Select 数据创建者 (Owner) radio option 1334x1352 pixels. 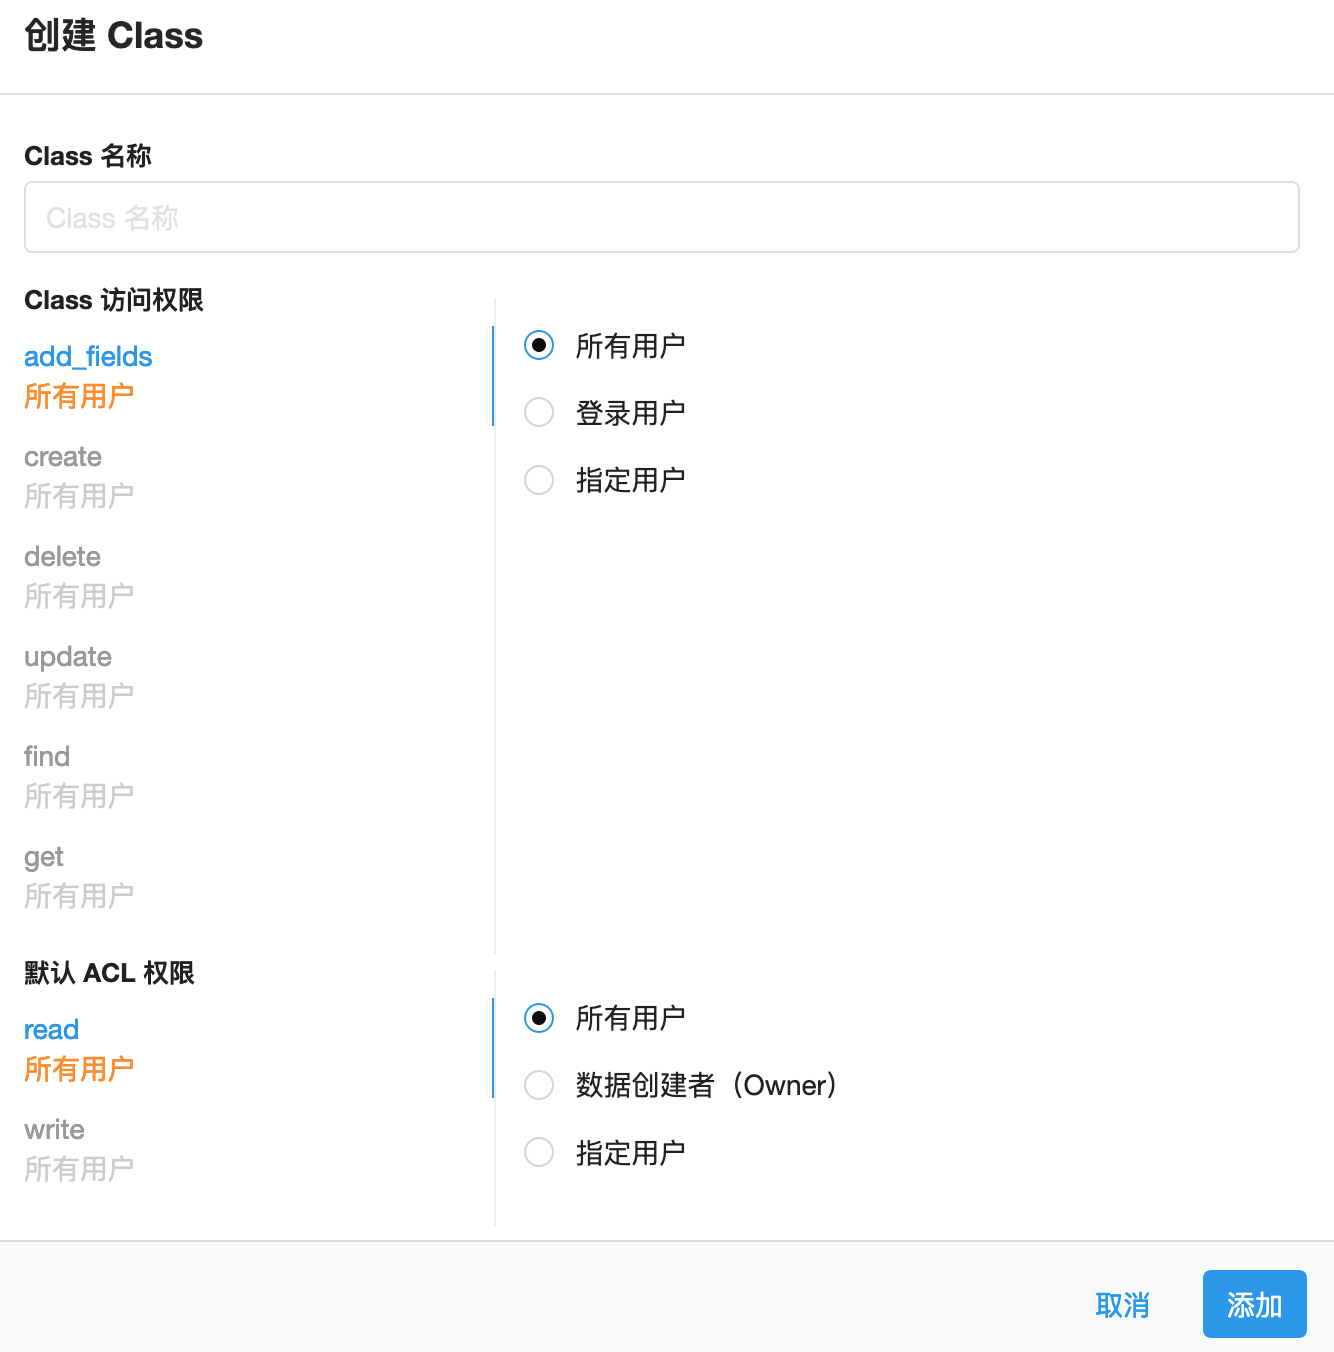click(539, 1085)
